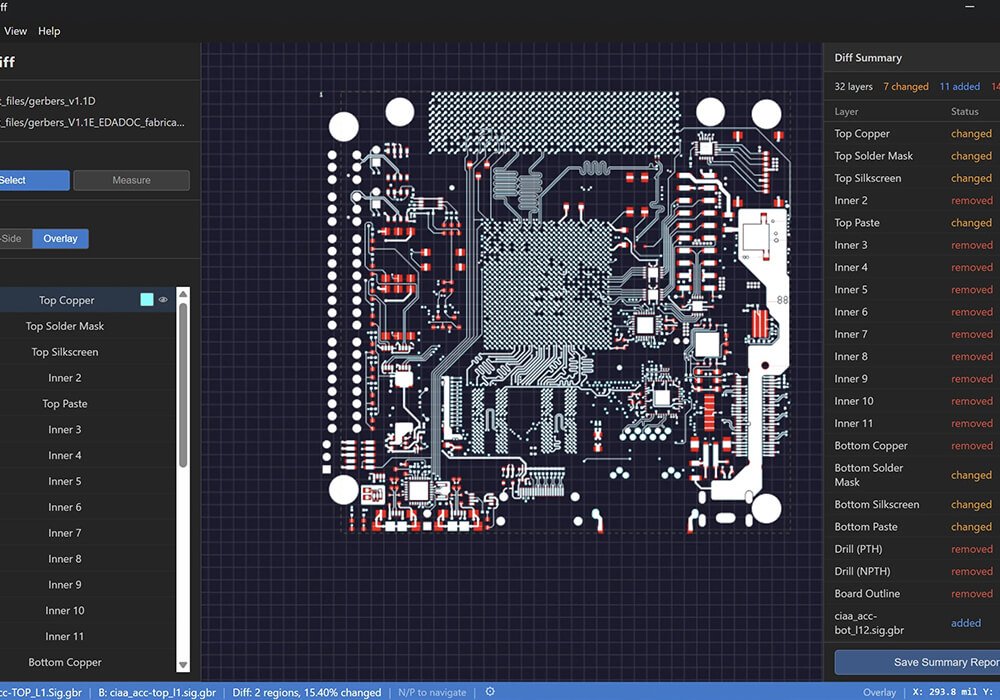Select Top Copper in the left layer list
This screenshot has width=1000, height=700.
pyautogui.click(x=87, y=300)
